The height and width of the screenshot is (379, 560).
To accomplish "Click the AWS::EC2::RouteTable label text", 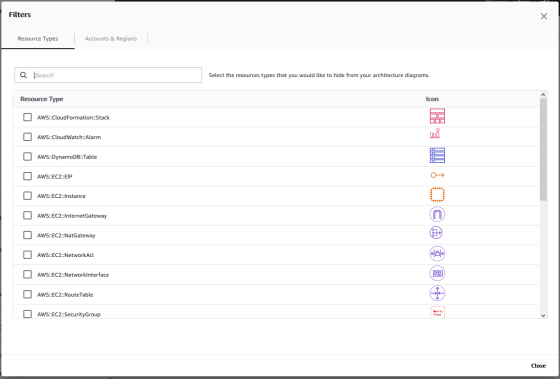I will click(65, 295).
